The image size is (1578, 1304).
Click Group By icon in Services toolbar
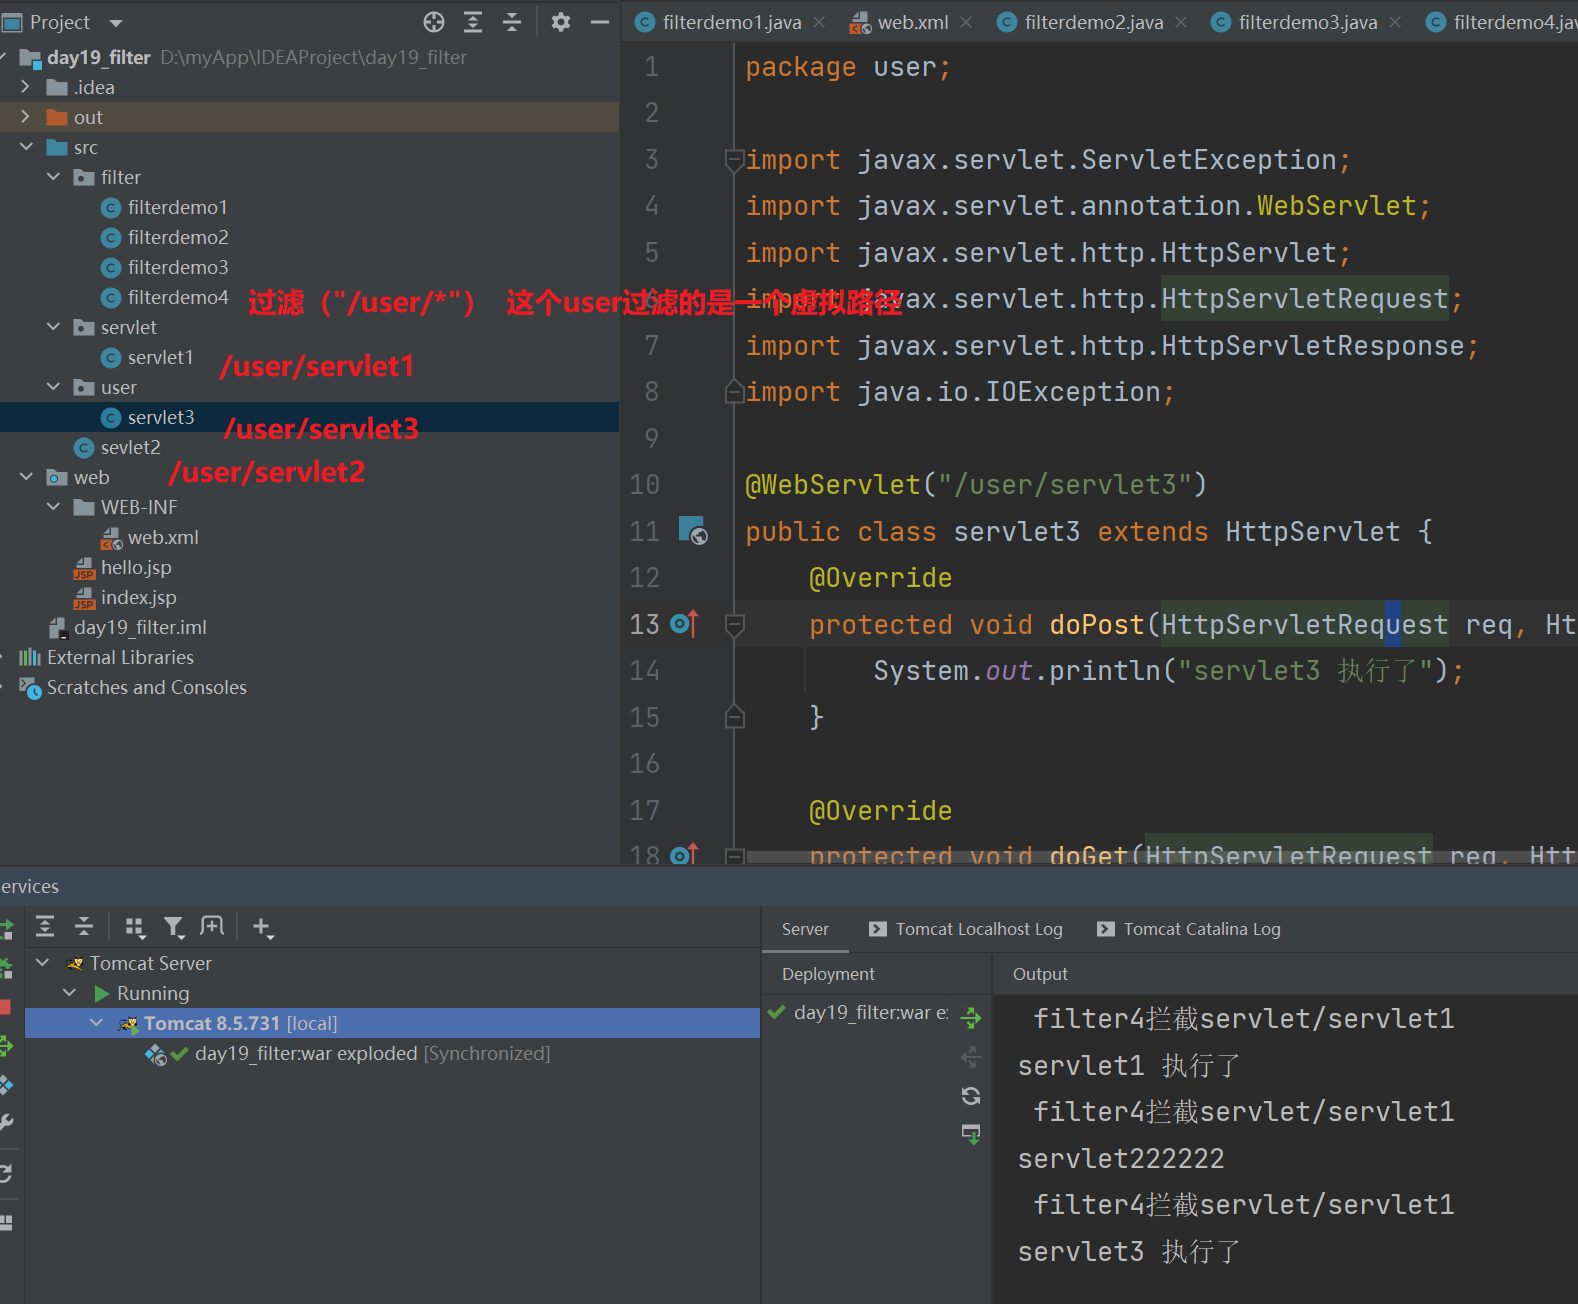(135, 927)
